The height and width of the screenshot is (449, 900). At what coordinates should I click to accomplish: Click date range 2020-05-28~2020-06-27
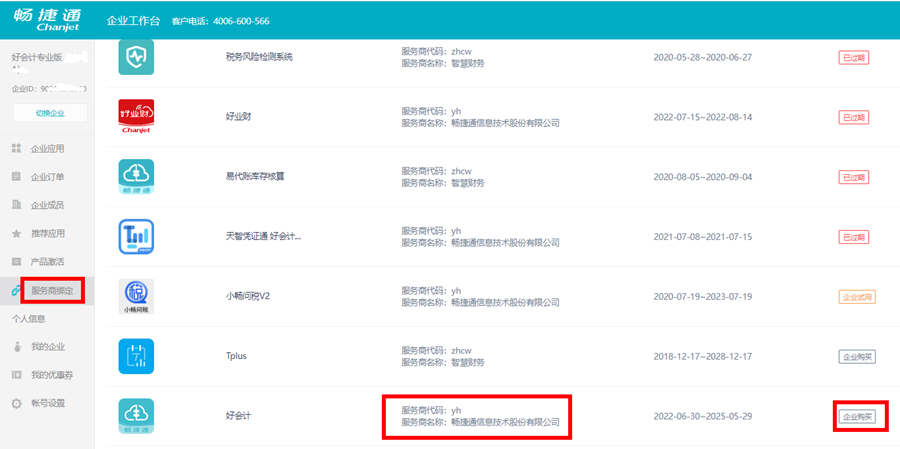[703, 57]
